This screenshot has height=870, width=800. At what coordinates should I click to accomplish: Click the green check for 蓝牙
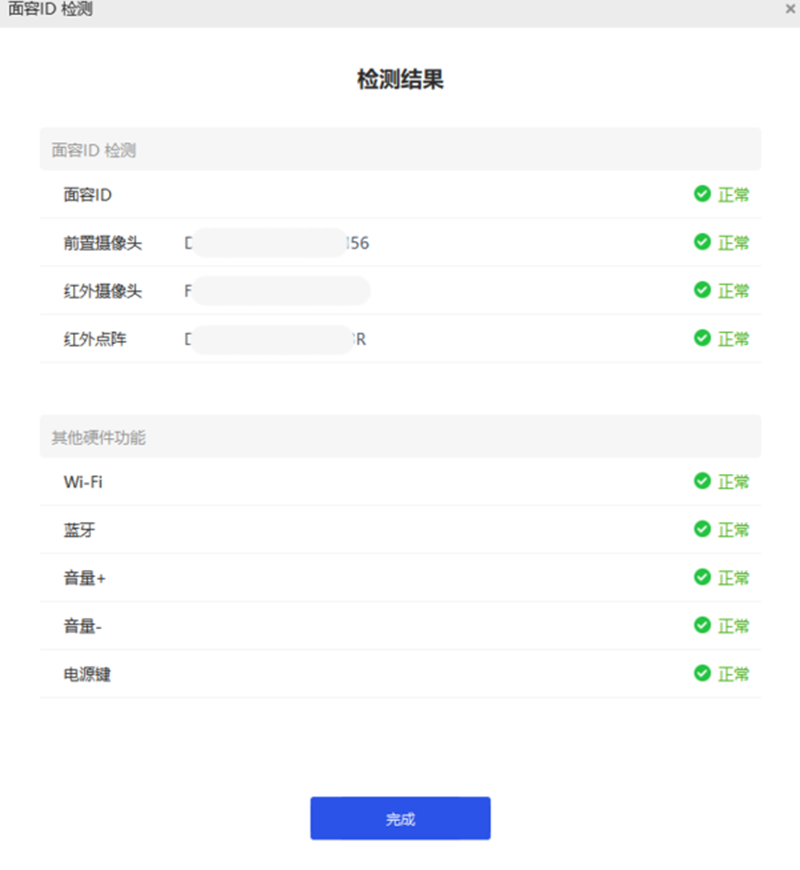701,529
